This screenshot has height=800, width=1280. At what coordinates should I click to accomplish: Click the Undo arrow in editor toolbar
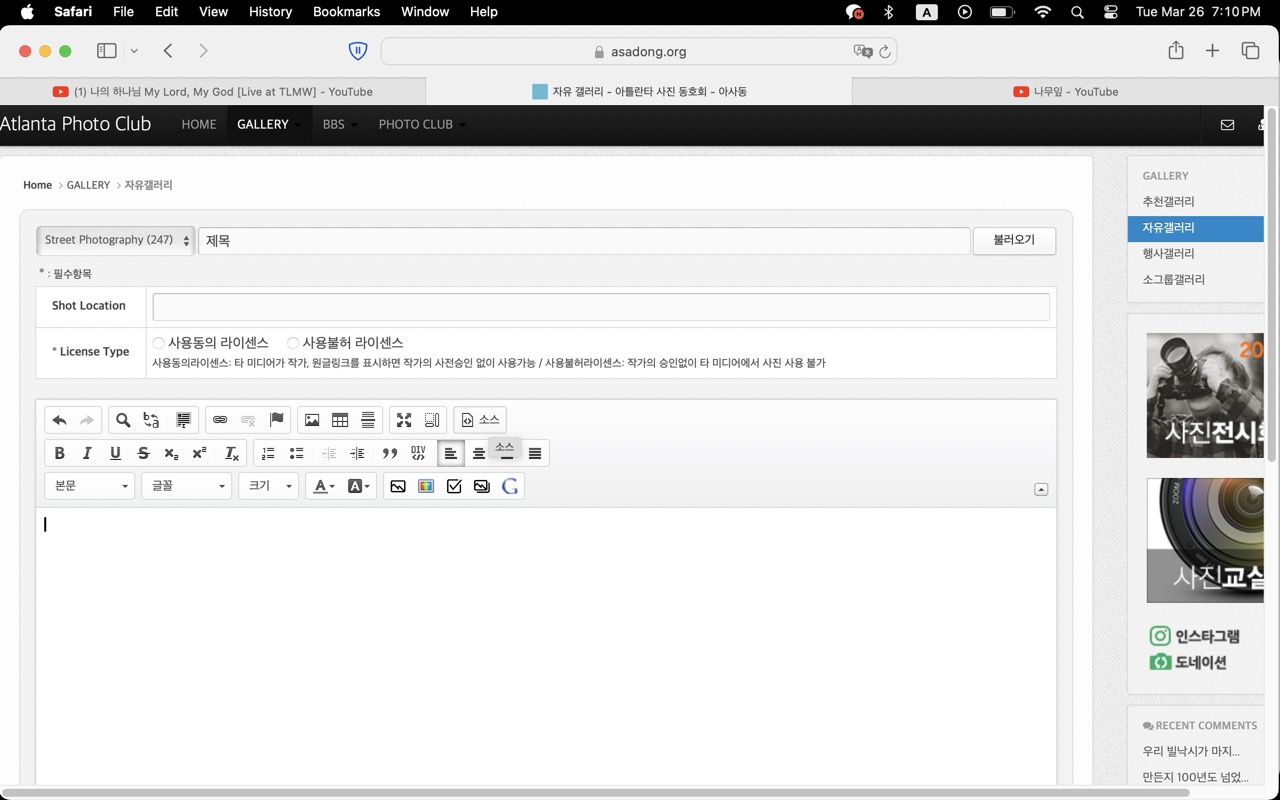click(x=59, y=420)
